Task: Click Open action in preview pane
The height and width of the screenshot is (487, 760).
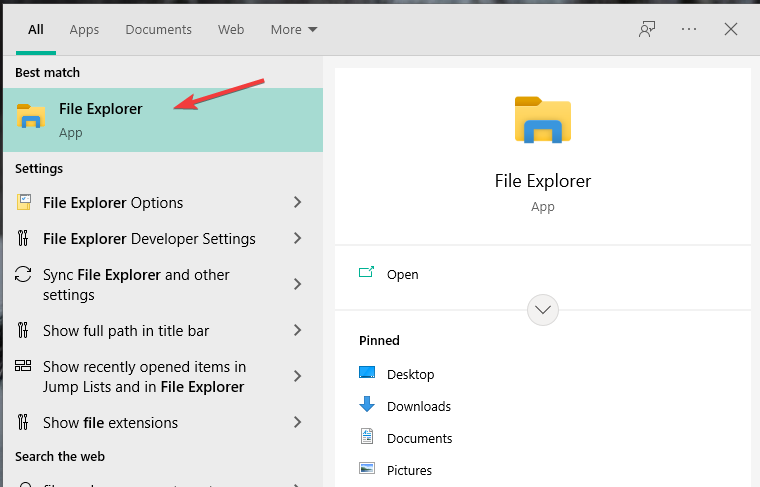Action: [x=543, y=275]
